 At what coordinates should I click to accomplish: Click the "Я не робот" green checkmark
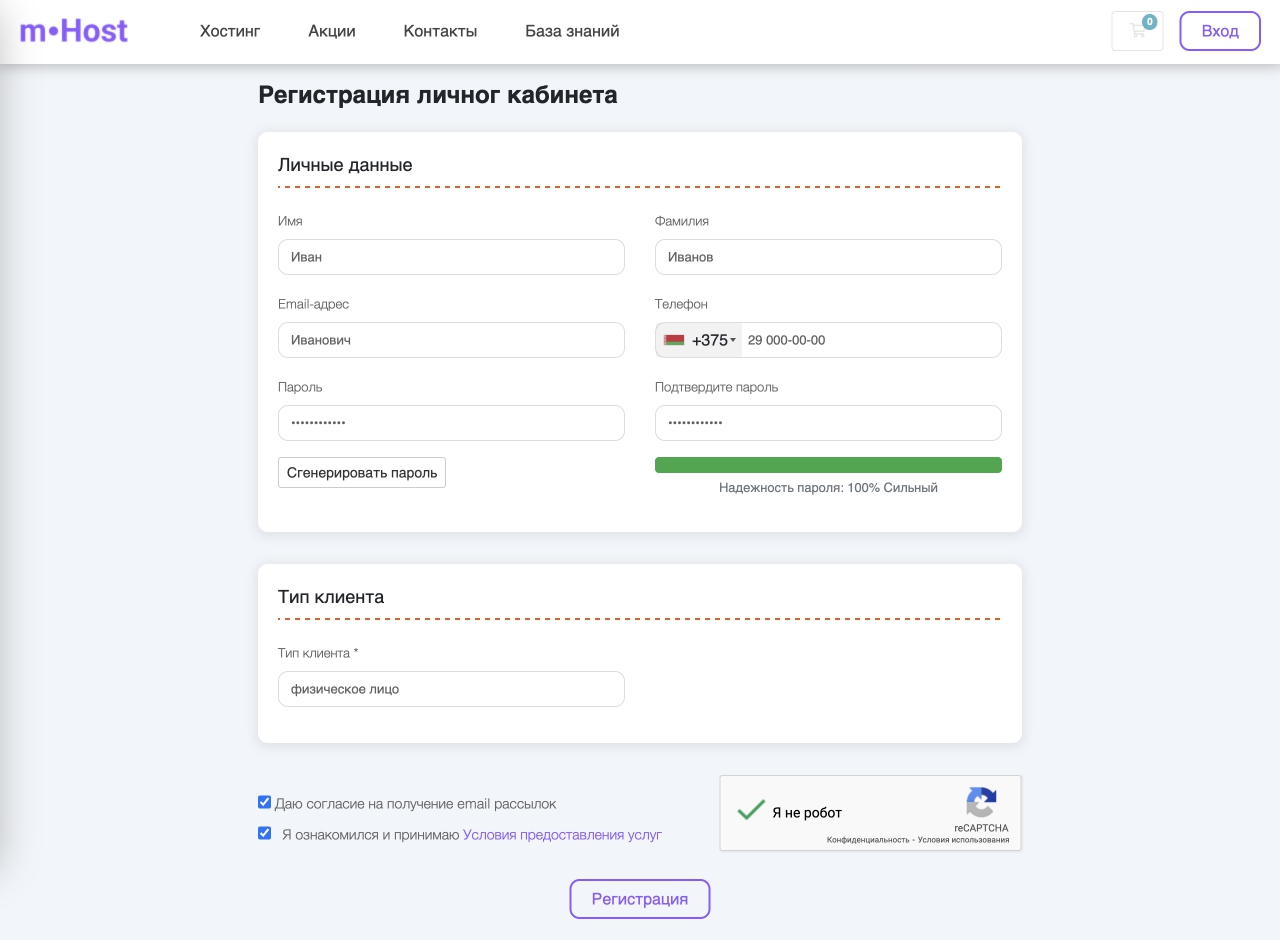click(x=751, y=811)
